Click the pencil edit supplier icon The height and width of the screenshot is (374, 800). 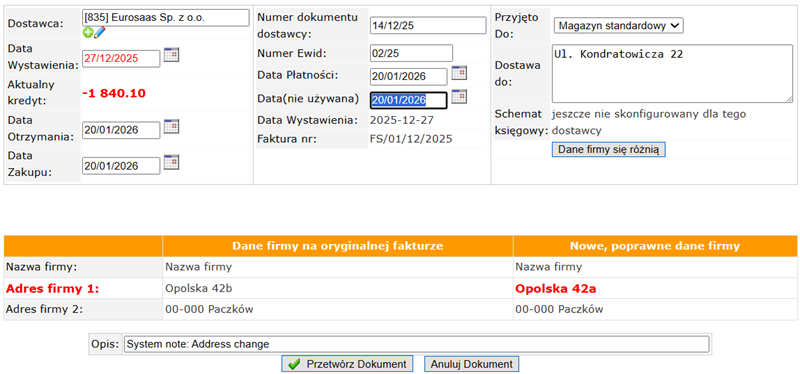coord(99,32)
